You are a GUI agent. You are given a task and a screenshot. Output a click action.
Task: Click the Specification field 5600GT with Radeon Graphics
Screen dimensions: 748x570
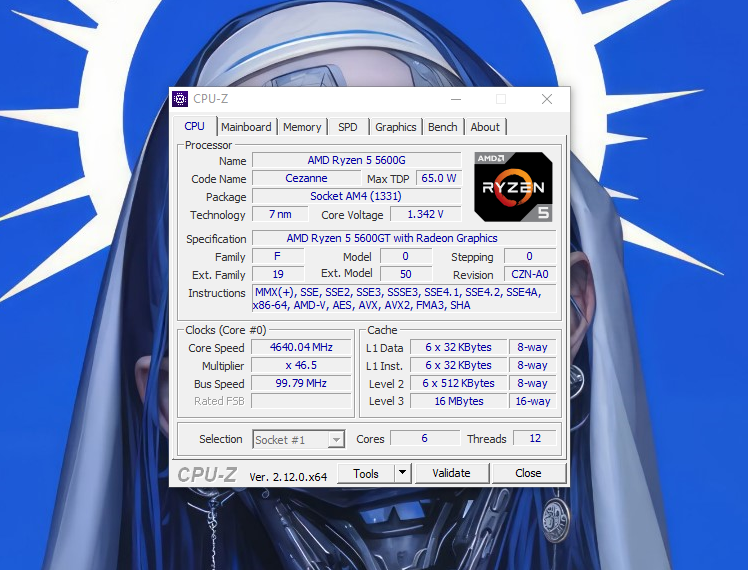(x=404, y=238)
